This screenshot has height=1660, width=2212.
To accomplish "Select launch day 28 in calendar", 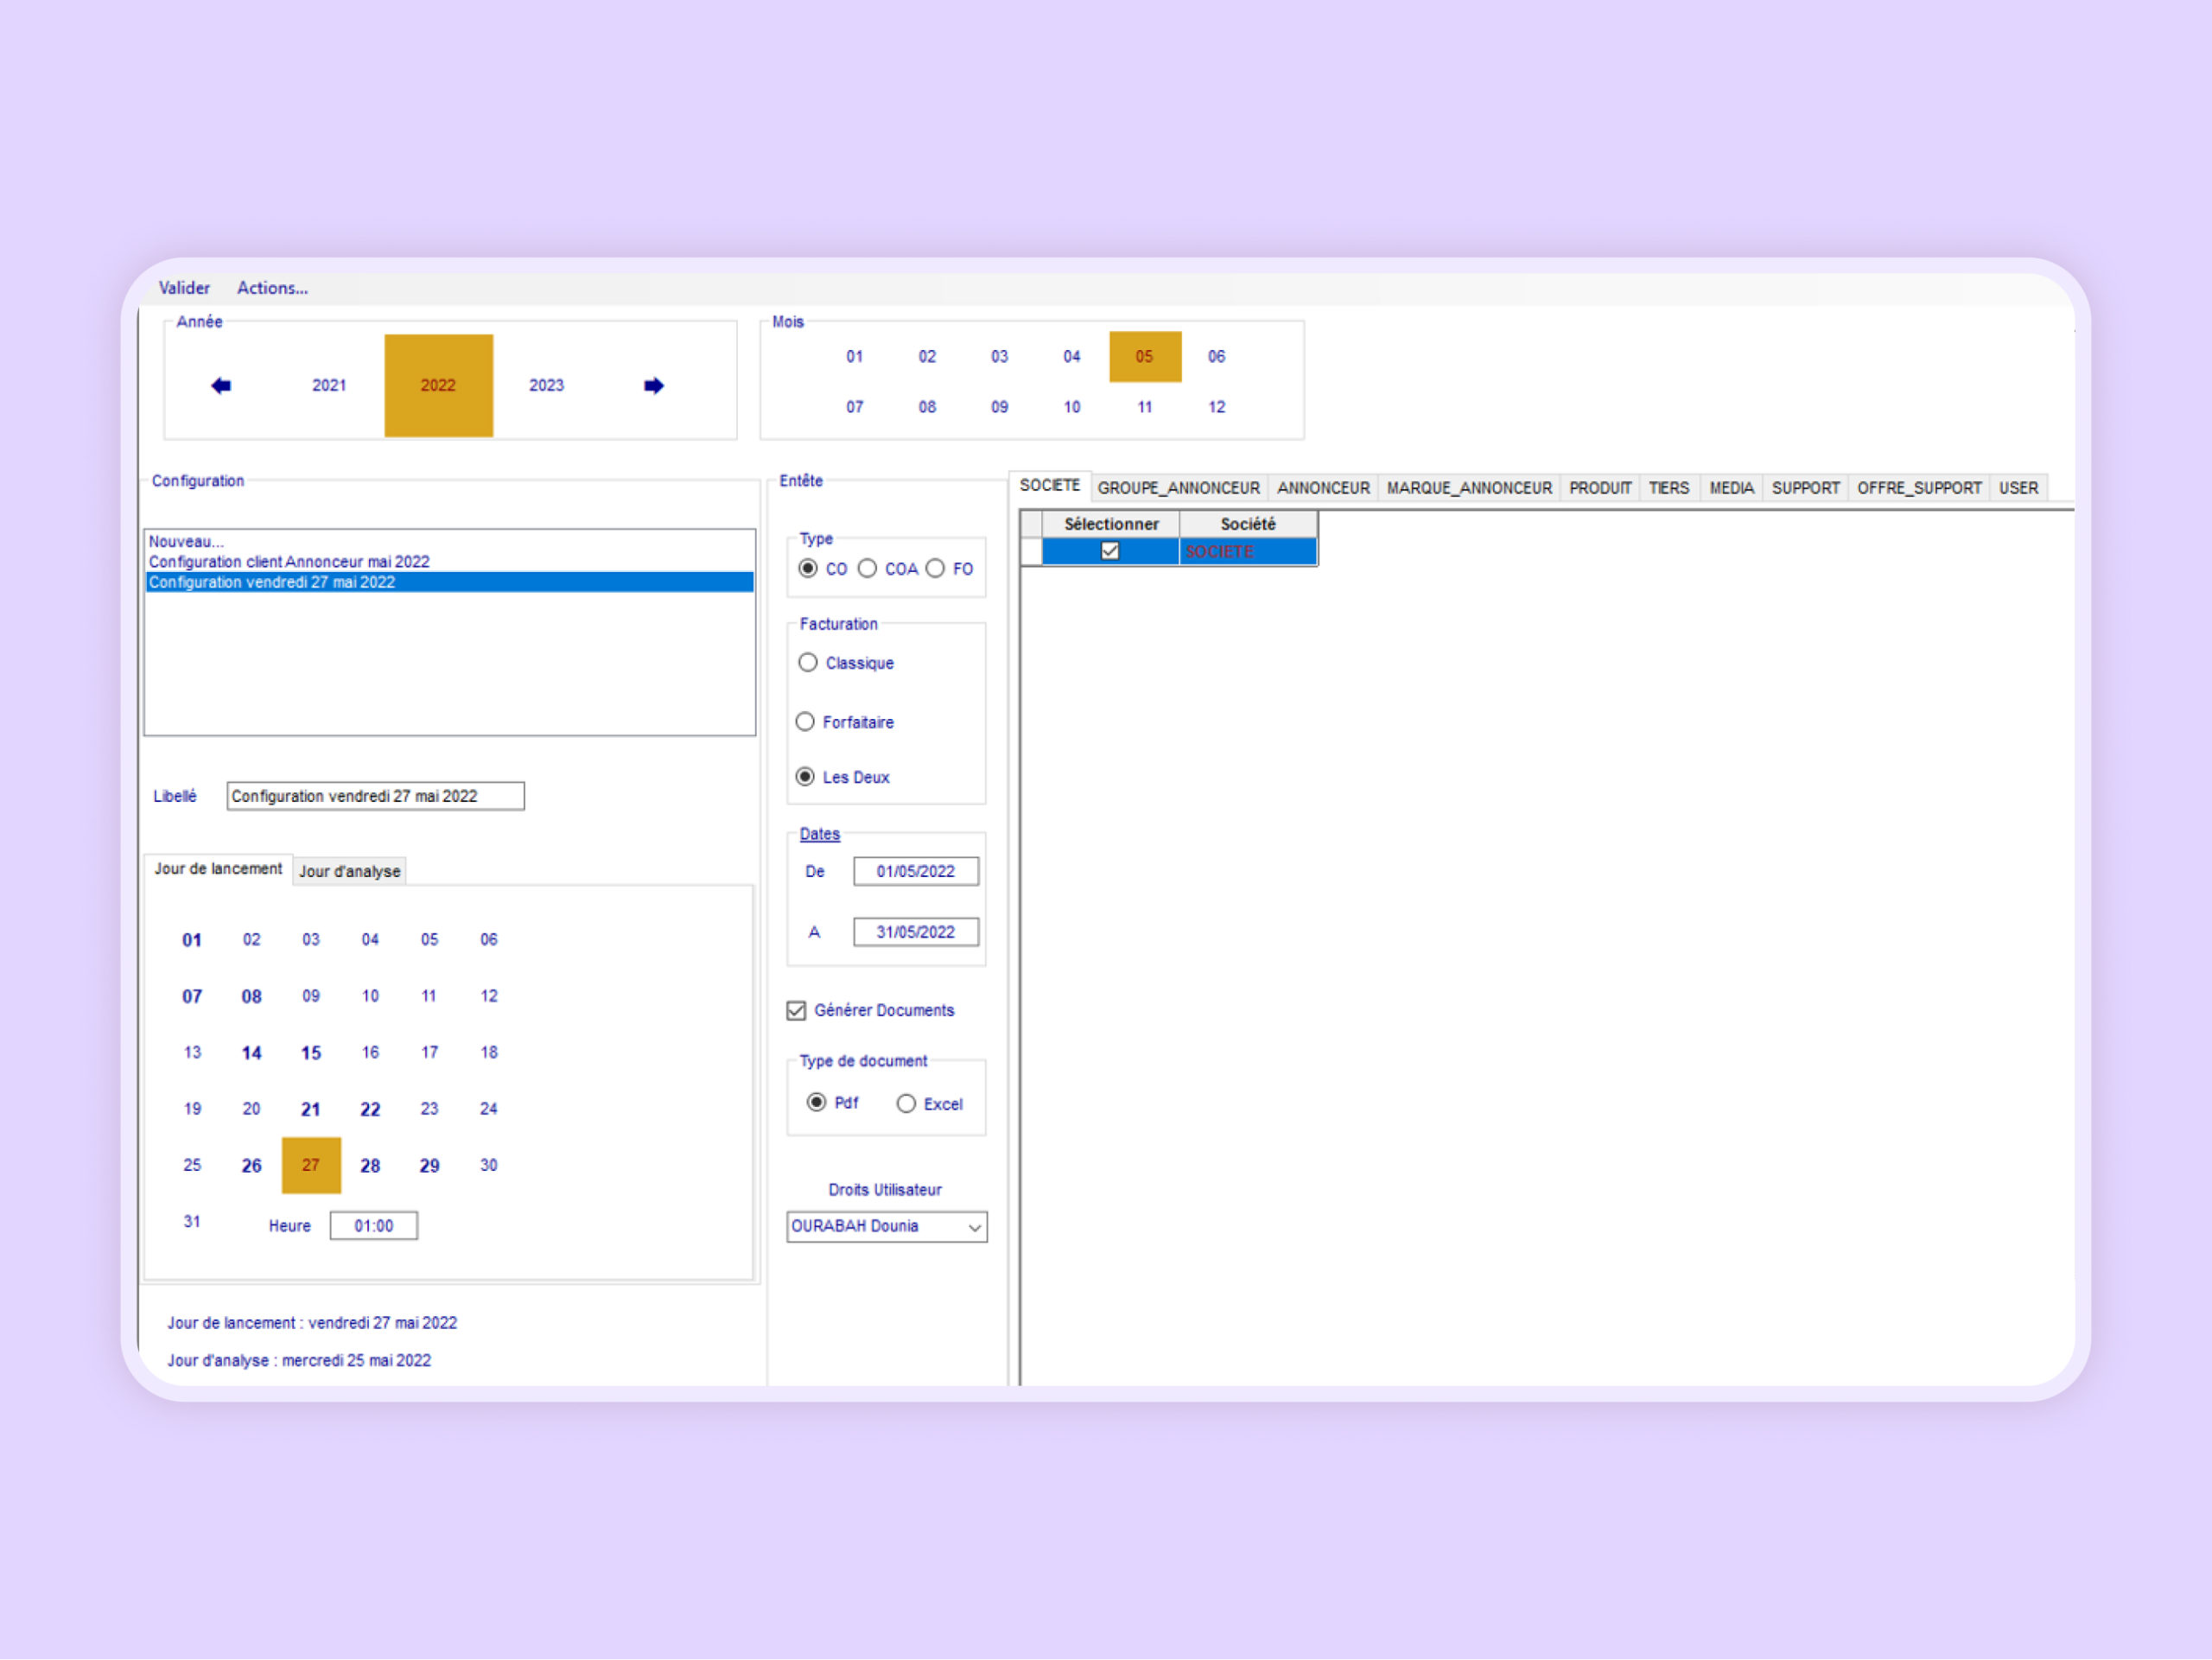I will point(370,1166).
